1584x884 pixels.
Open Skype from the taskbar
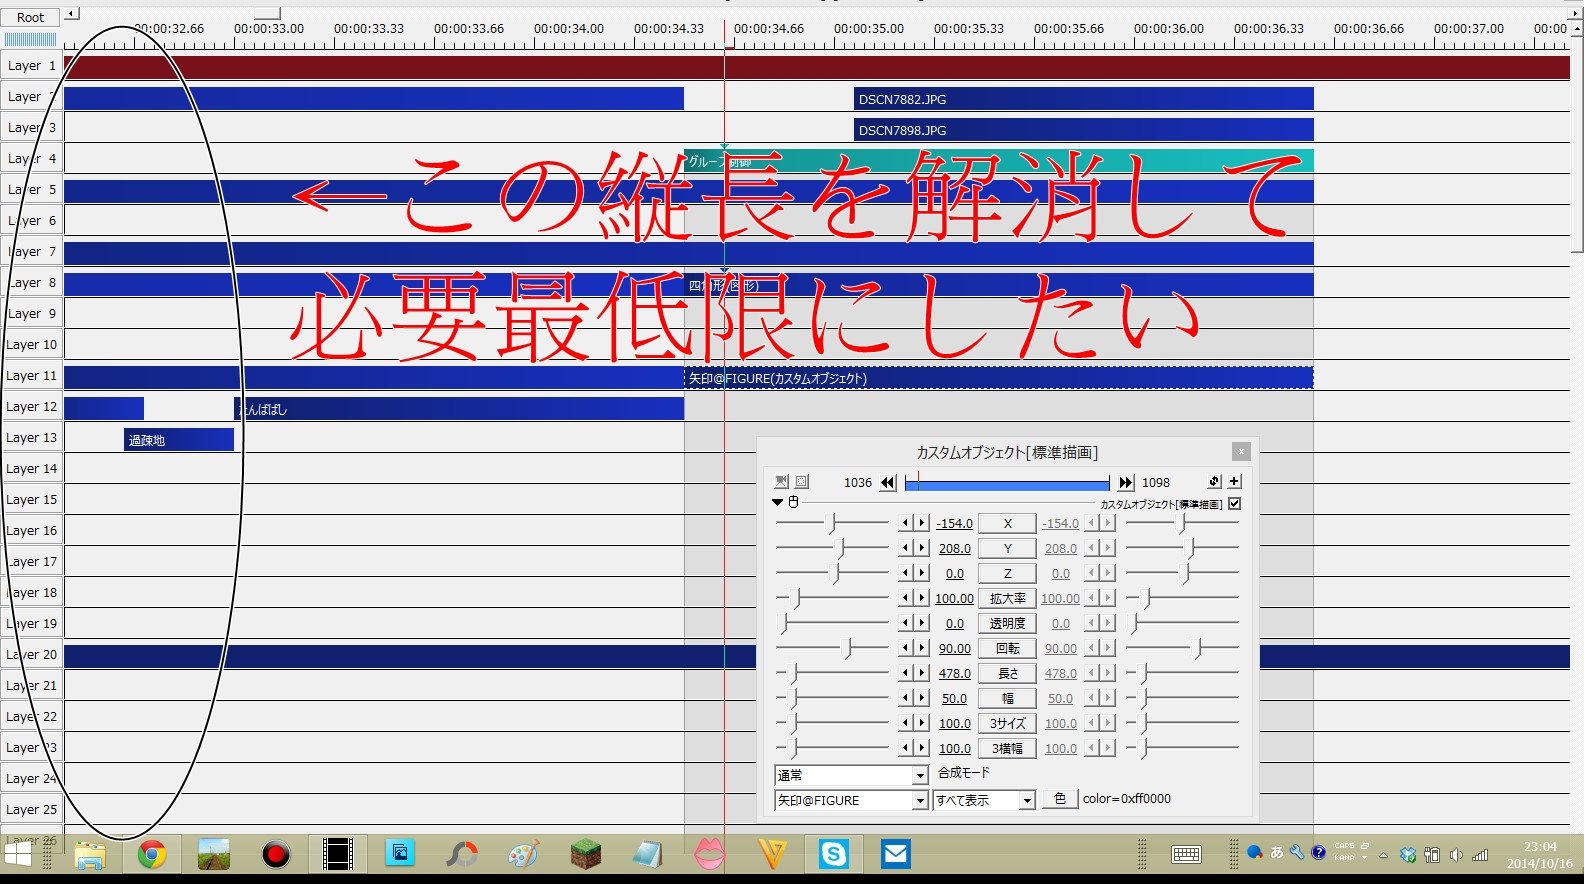pyautogui.click(x=833, y=854)
